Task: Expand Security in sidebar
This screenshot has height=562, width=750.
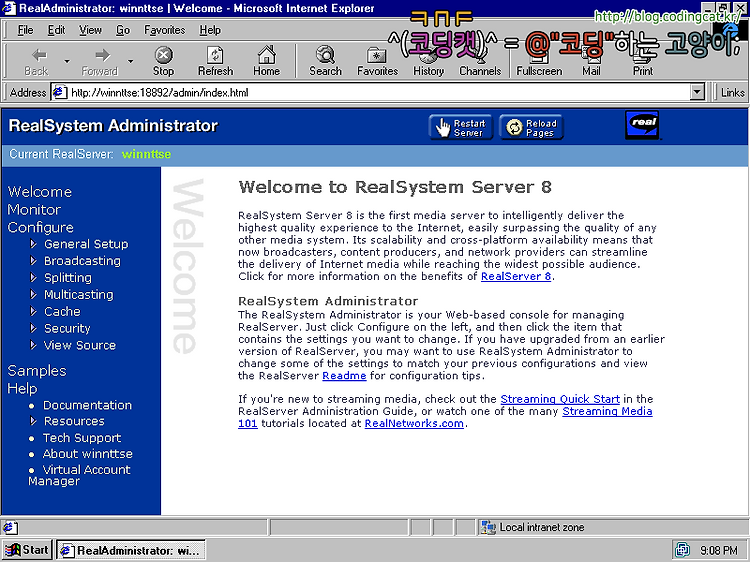Action: pos(33,328)
